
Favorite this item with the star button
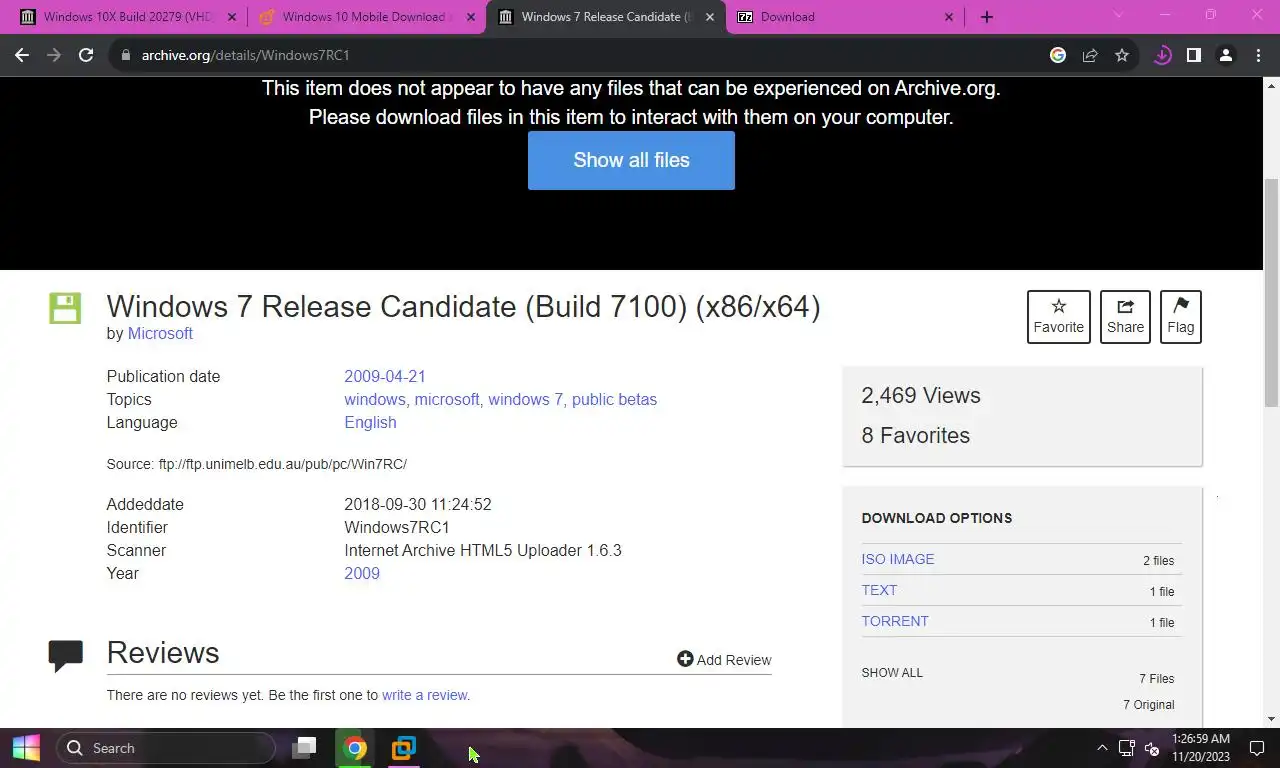pyautogui.click(x=1058, y=316)
